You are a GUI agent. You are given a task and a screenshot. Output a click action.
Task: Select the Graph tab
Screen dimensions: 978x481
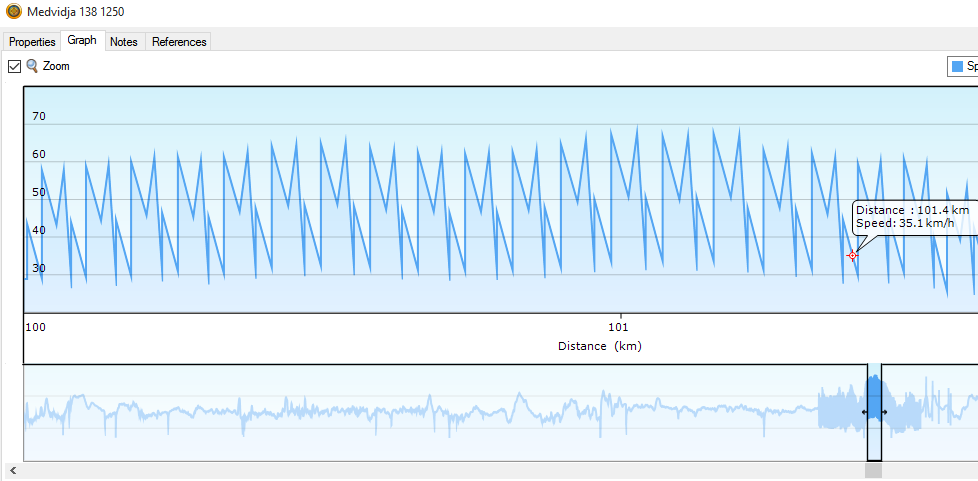click(x=82, y=41)
